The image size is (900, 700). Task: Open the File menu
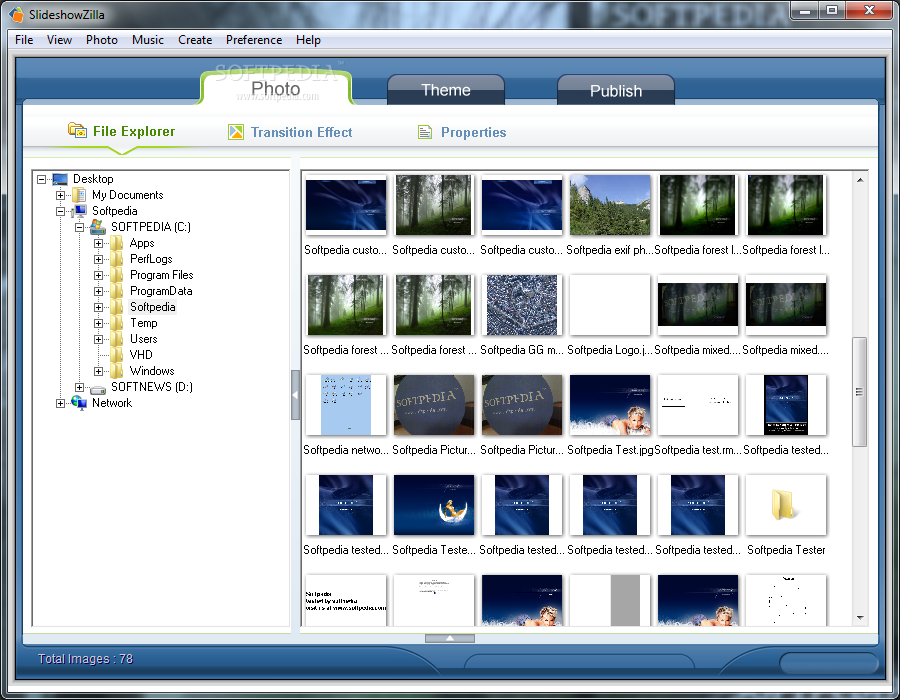click(24, 40)
